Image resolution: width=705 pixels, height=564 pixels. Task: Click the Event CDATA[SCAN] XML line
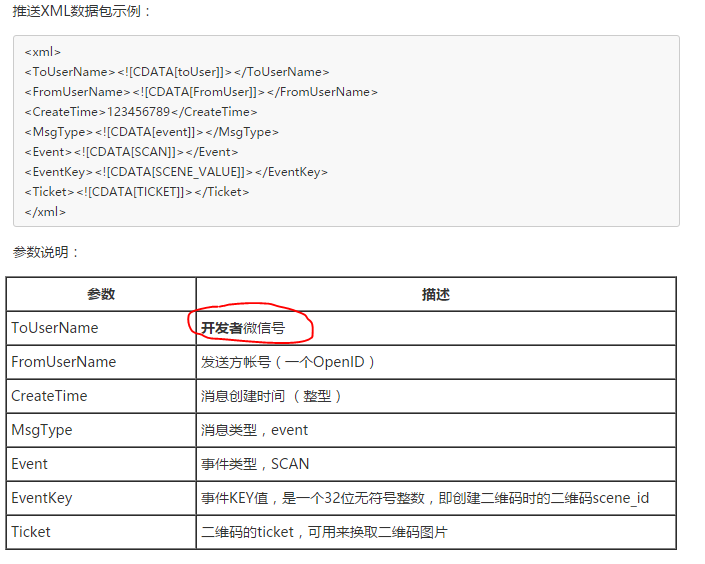point(131,152)
